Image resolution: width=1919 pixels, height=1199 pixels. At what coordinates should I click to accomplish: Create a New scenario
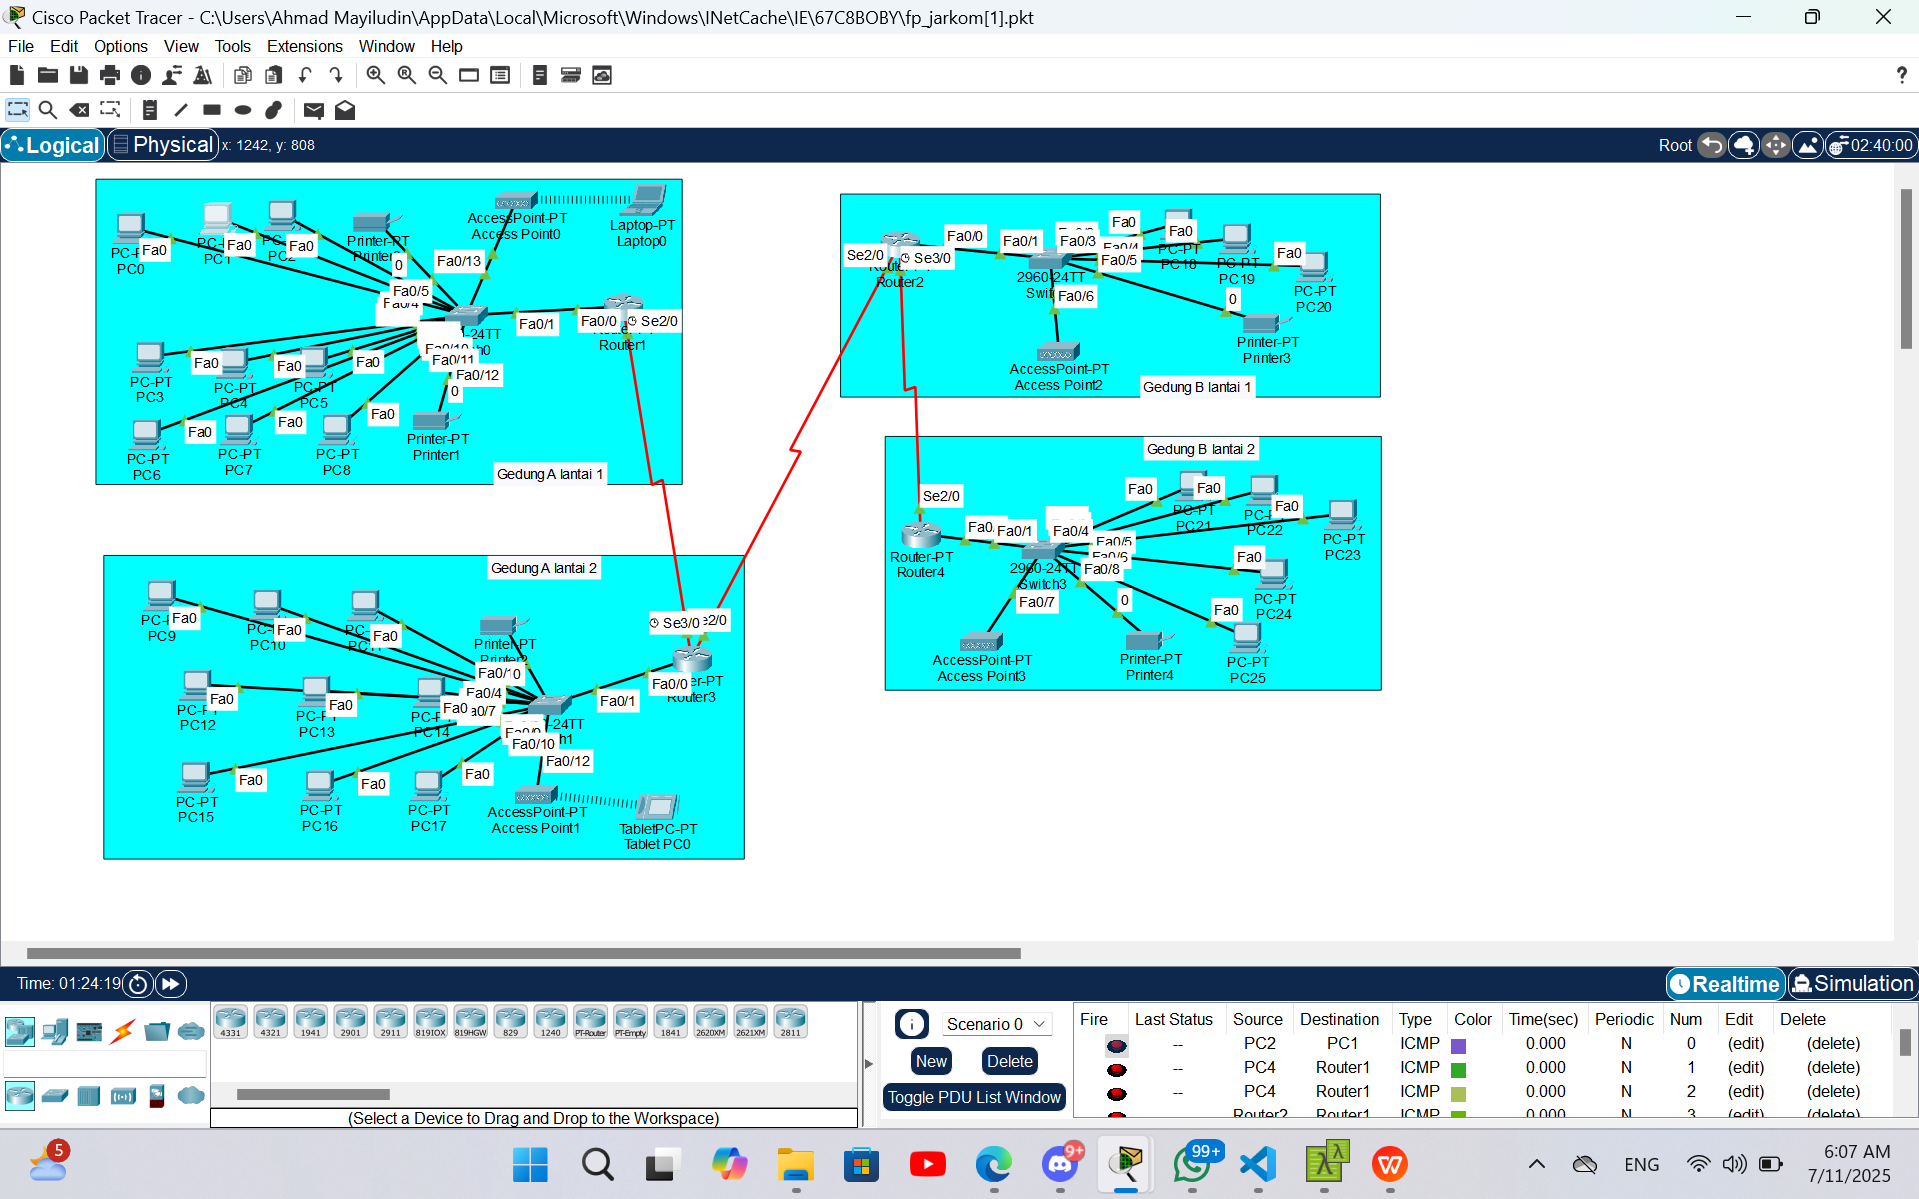pos(931,1061)
